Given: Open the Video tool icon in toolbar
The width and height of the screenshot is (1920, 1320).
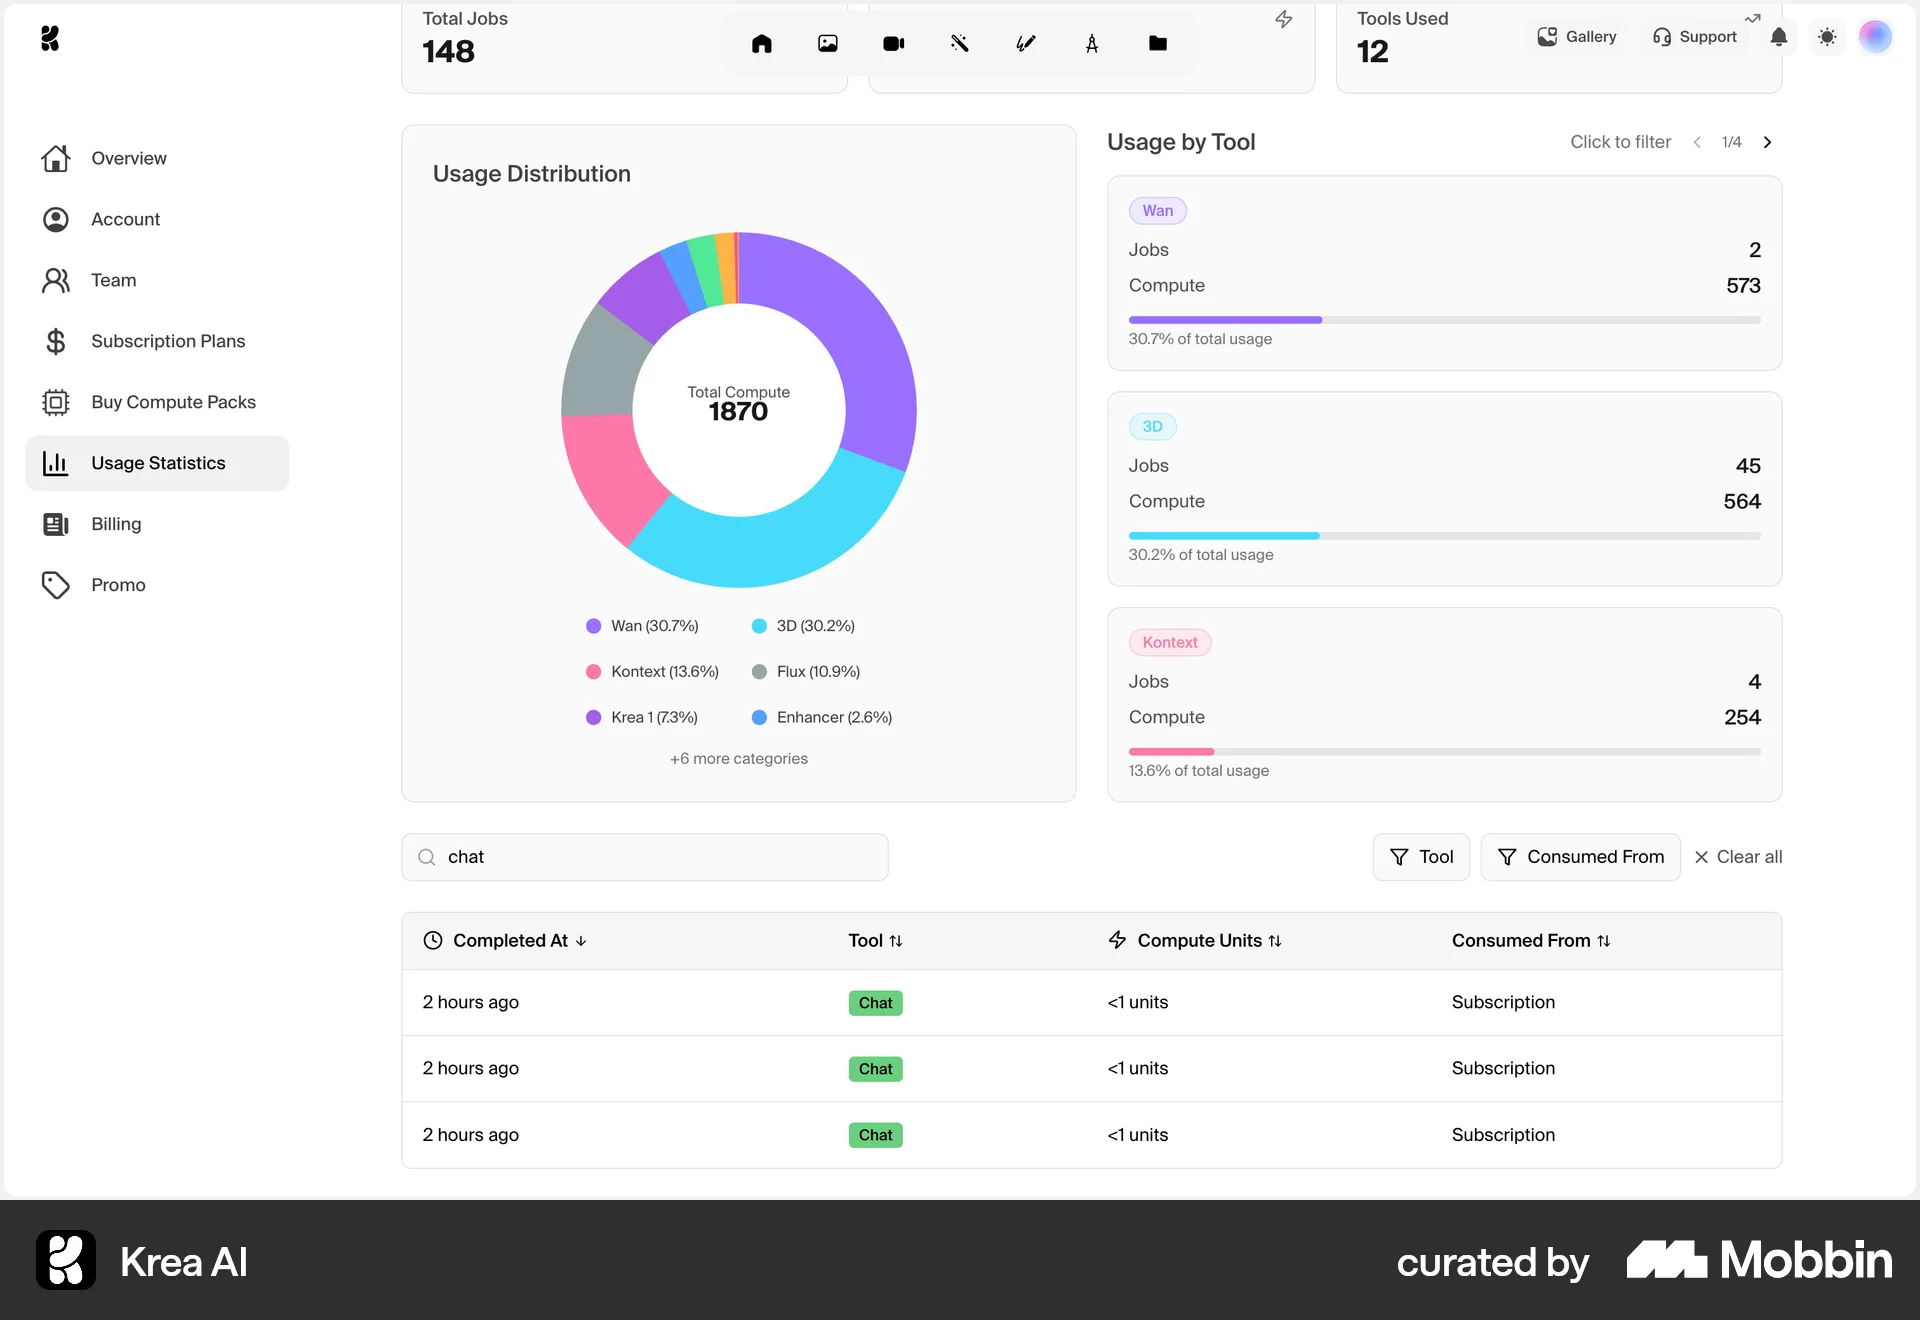Looking at the screenshot, I should pos(893,43).
